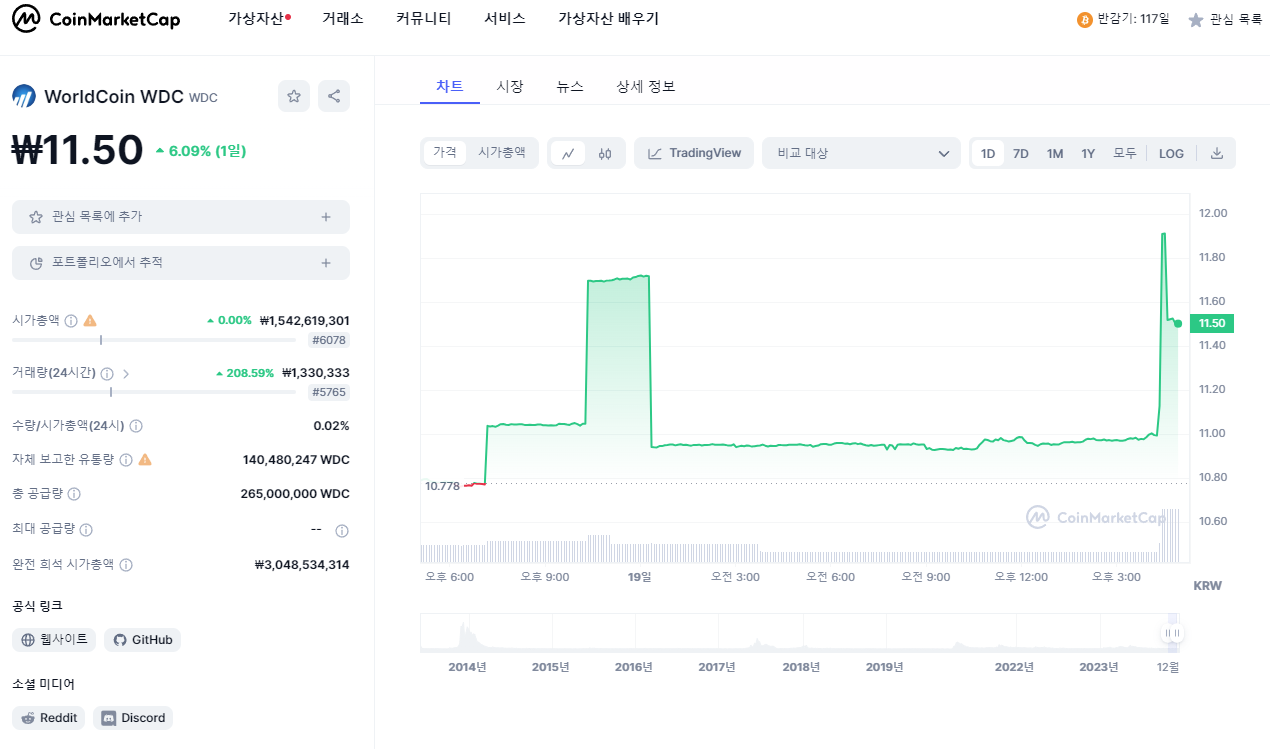Click 2022년 on the timeline navigator

1015,667
